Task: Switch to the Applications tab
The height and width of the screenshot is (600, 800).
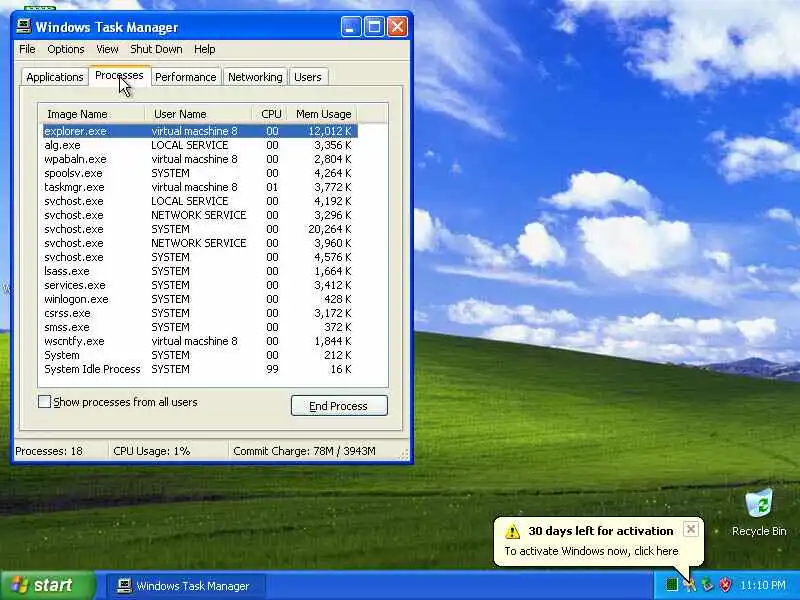Action: pyautogui.click(x=55, y=77)
